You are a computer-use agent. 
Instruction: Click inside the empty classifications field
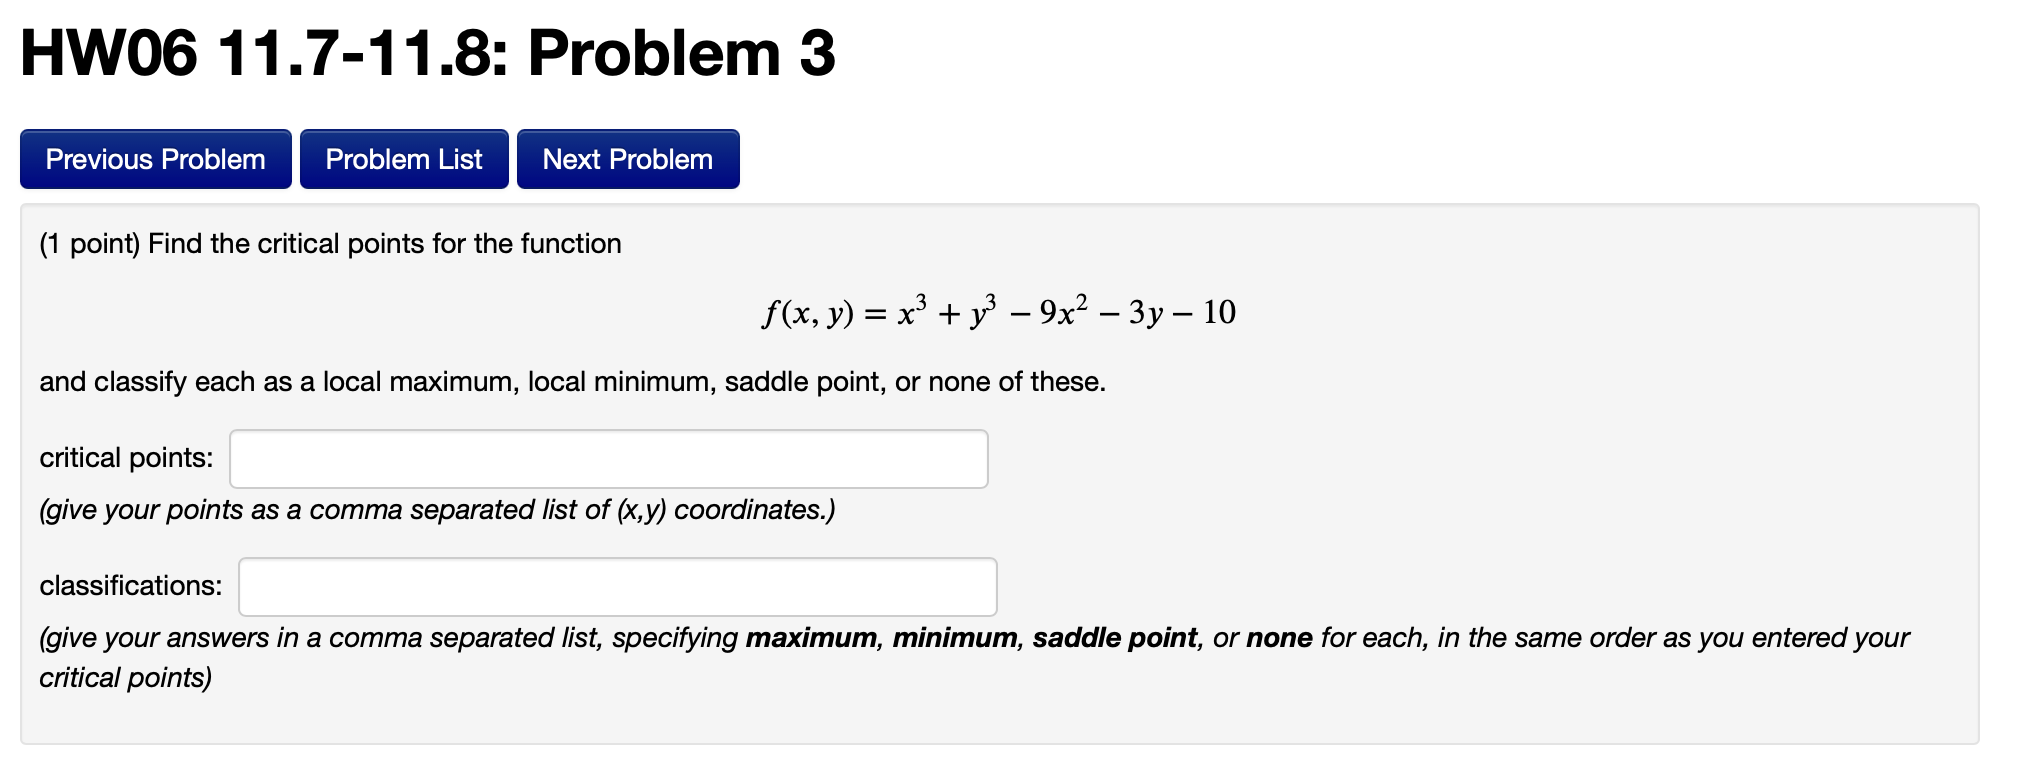(616, 587)
